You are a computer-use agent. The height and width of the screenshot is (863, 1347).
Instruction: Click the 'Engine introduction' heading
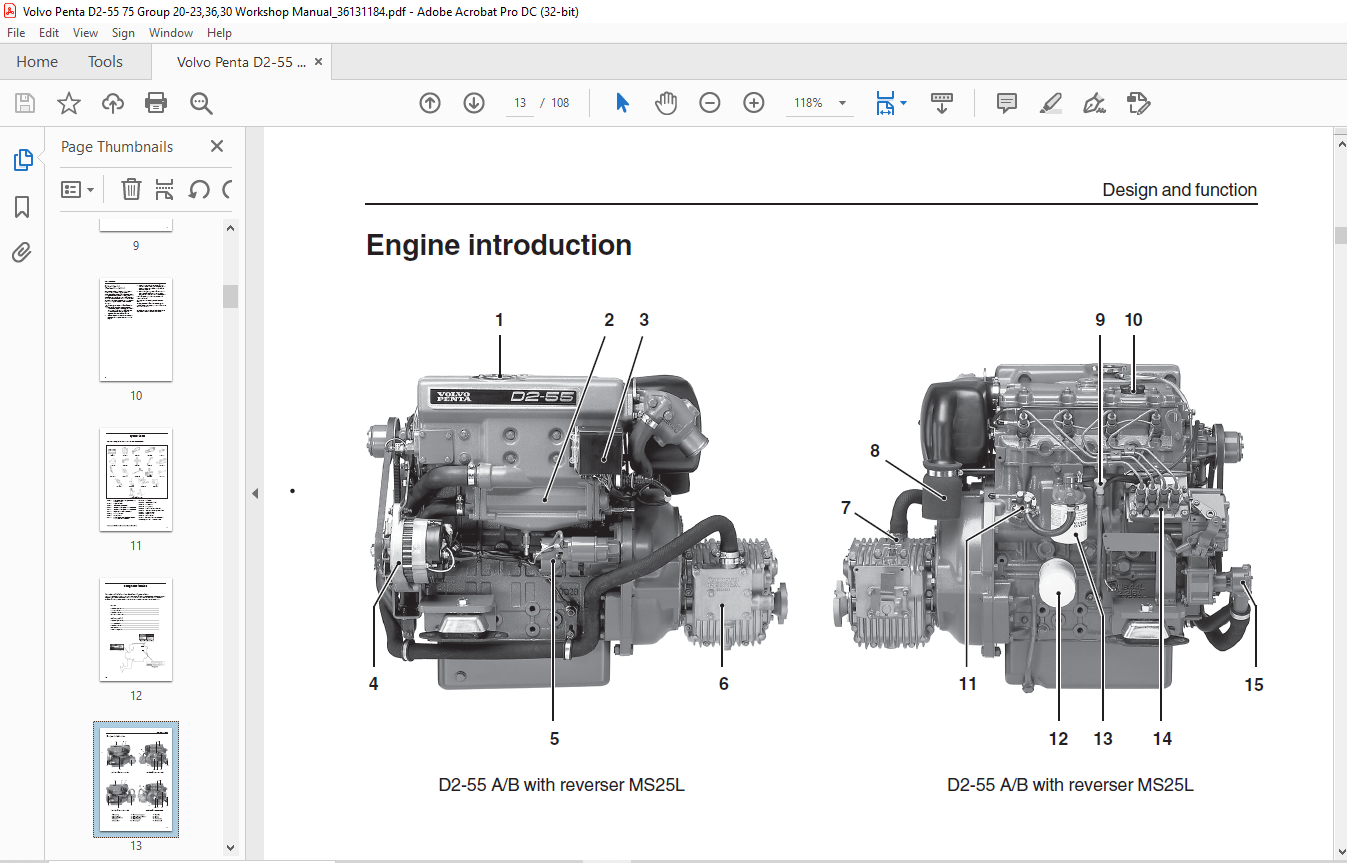point(499,245)
